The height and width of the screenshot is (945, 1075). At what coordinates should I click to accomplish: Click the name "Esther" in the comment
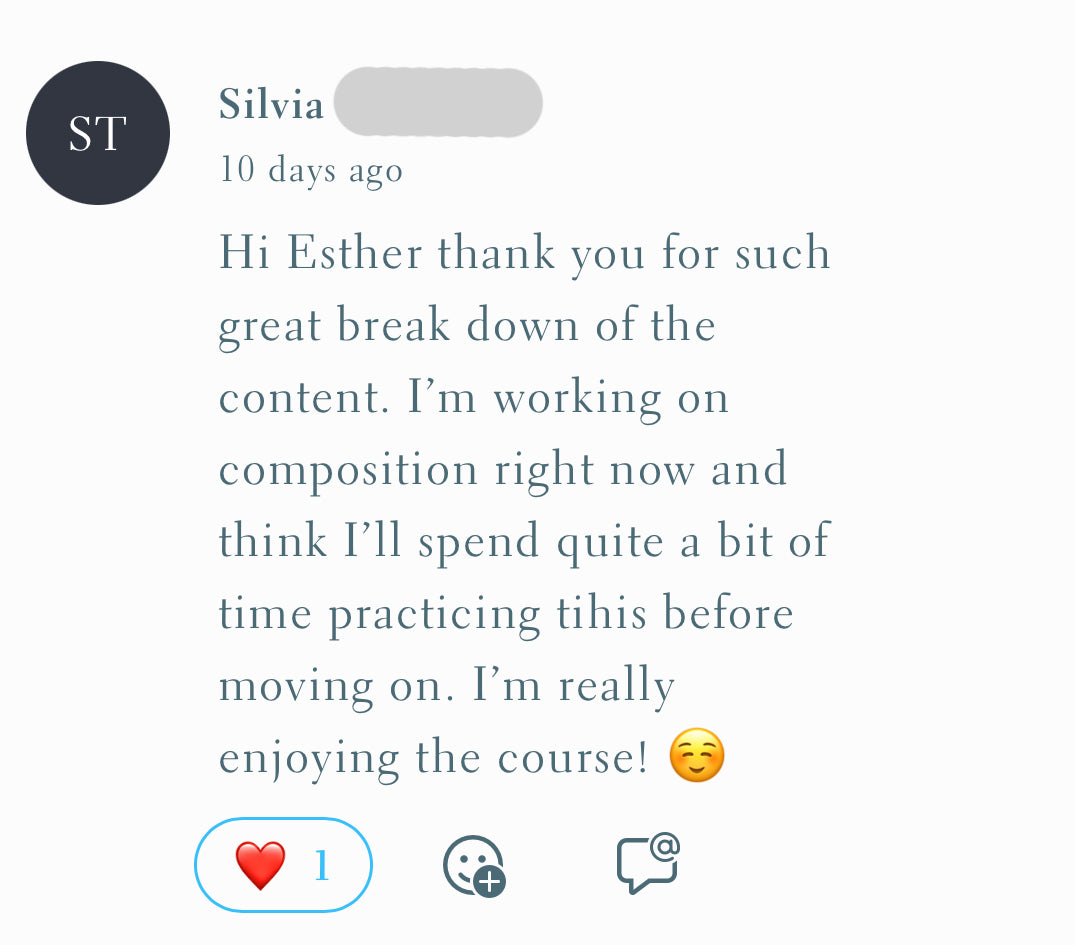[354, 253]
